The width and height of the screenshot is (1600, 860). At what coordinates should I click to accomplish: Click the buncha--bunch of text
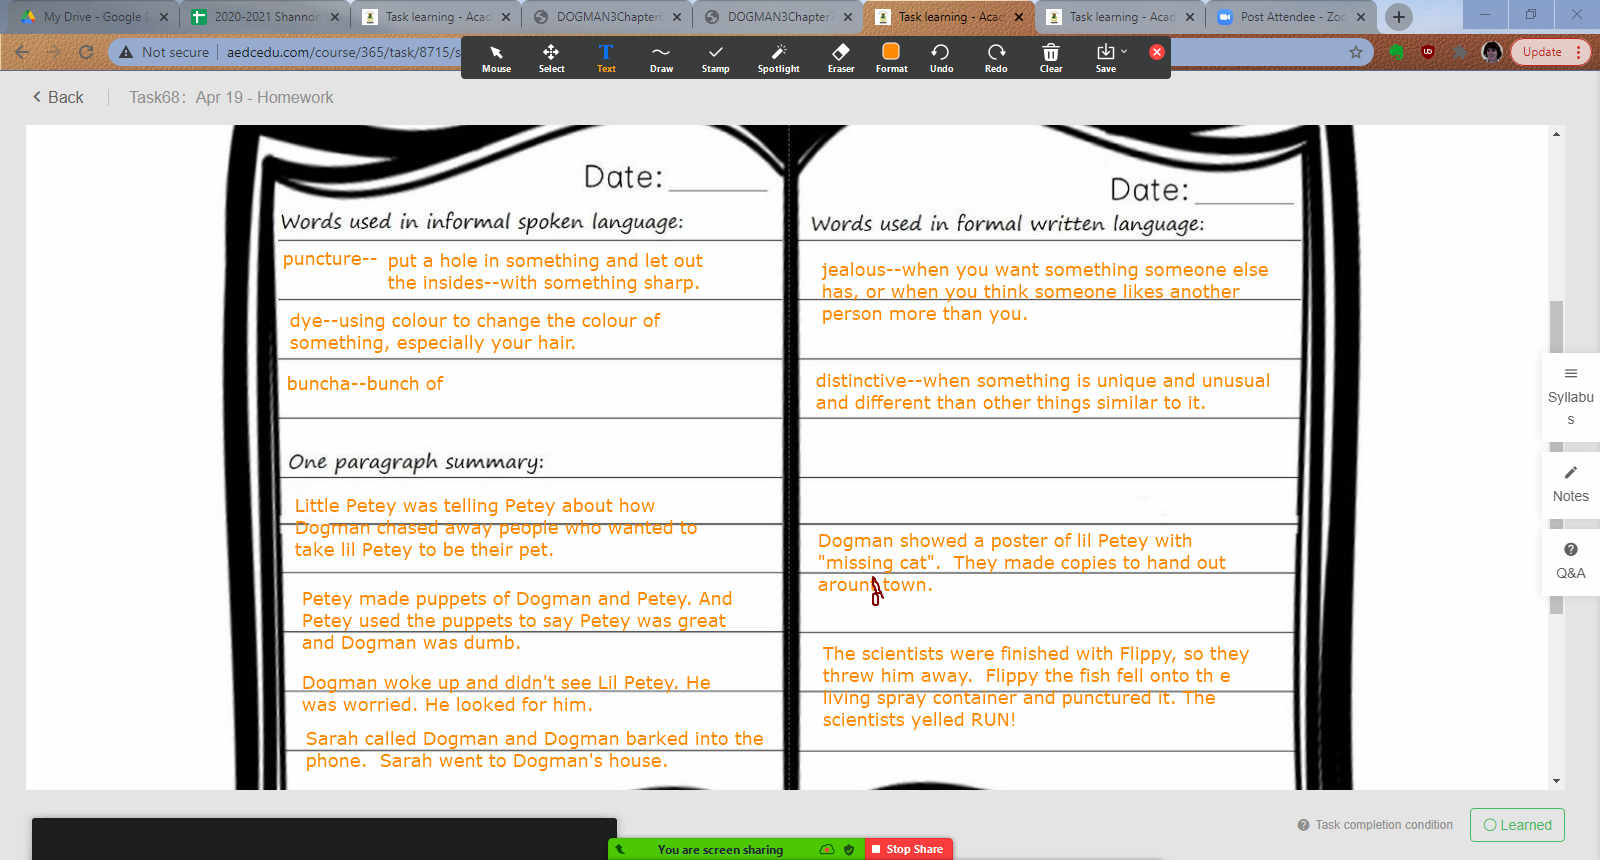click(365, 384)
